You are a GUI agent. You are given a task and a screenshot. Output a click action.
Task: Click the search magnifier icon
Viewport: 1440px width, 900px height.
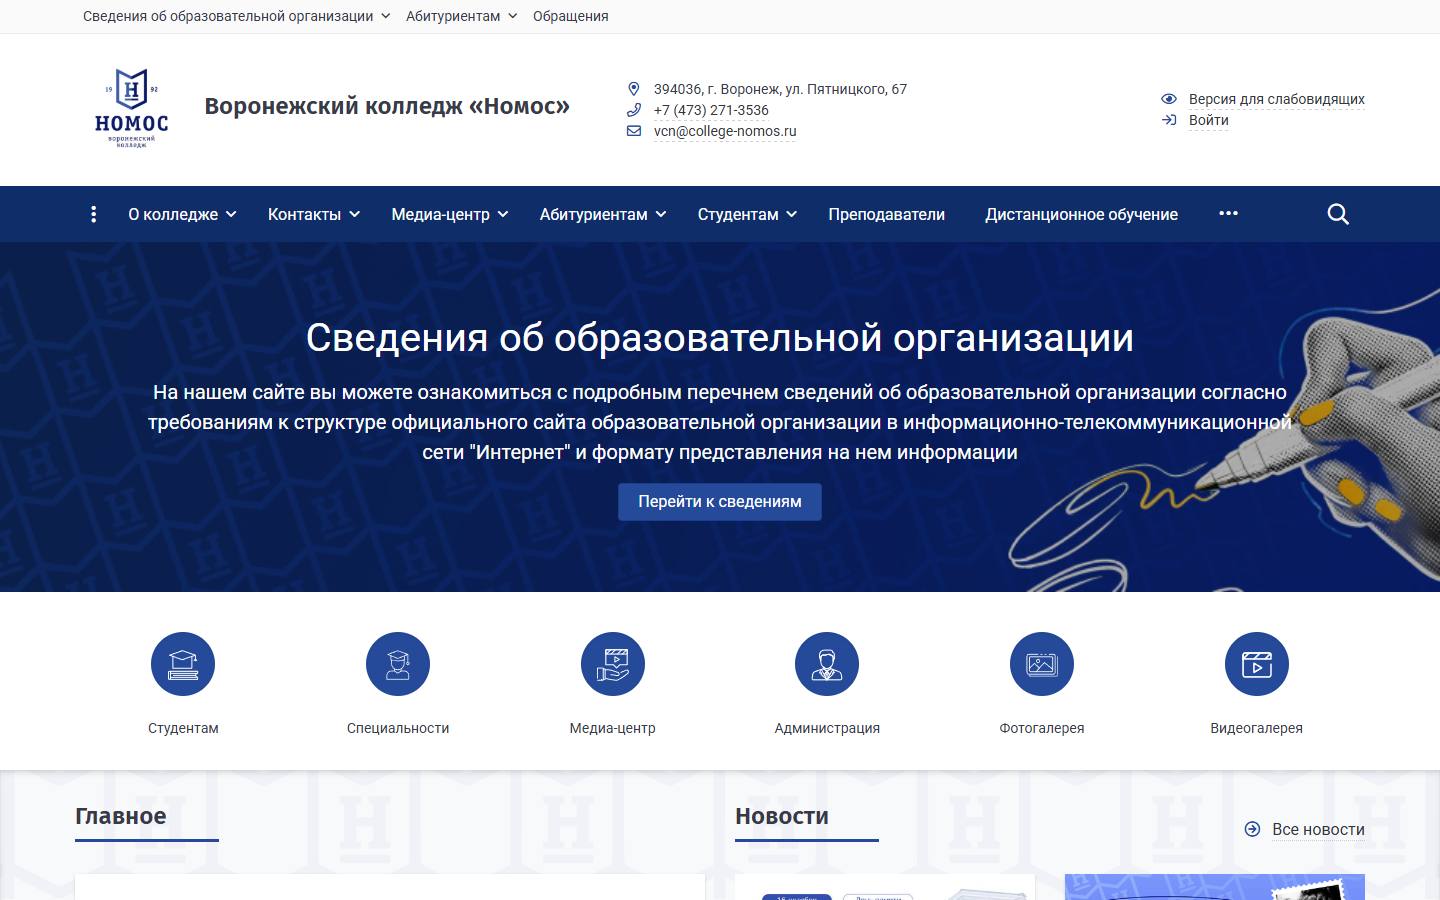click(1338, 214)
